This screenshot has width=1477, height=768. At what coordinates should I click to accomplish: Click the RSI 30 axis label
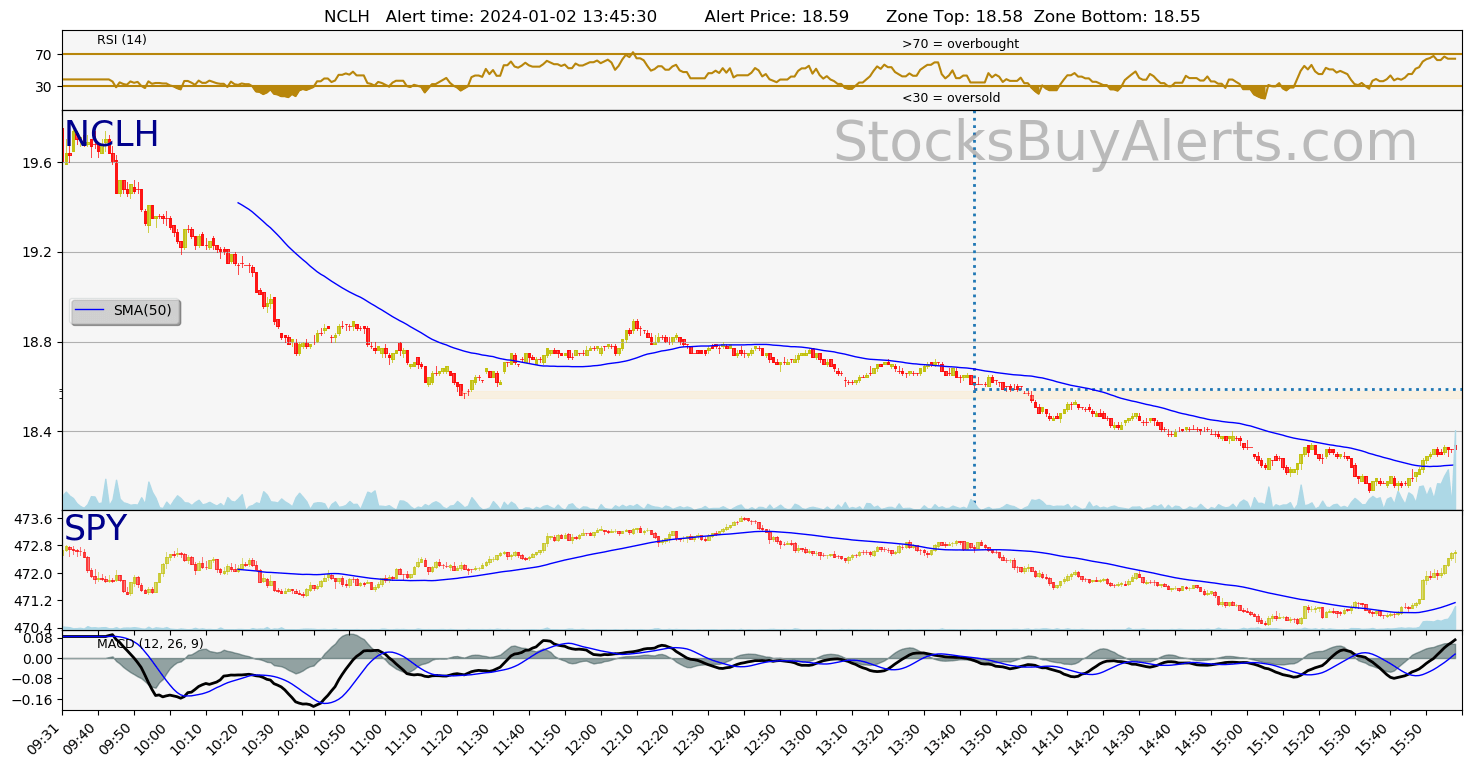coord(45,87)
